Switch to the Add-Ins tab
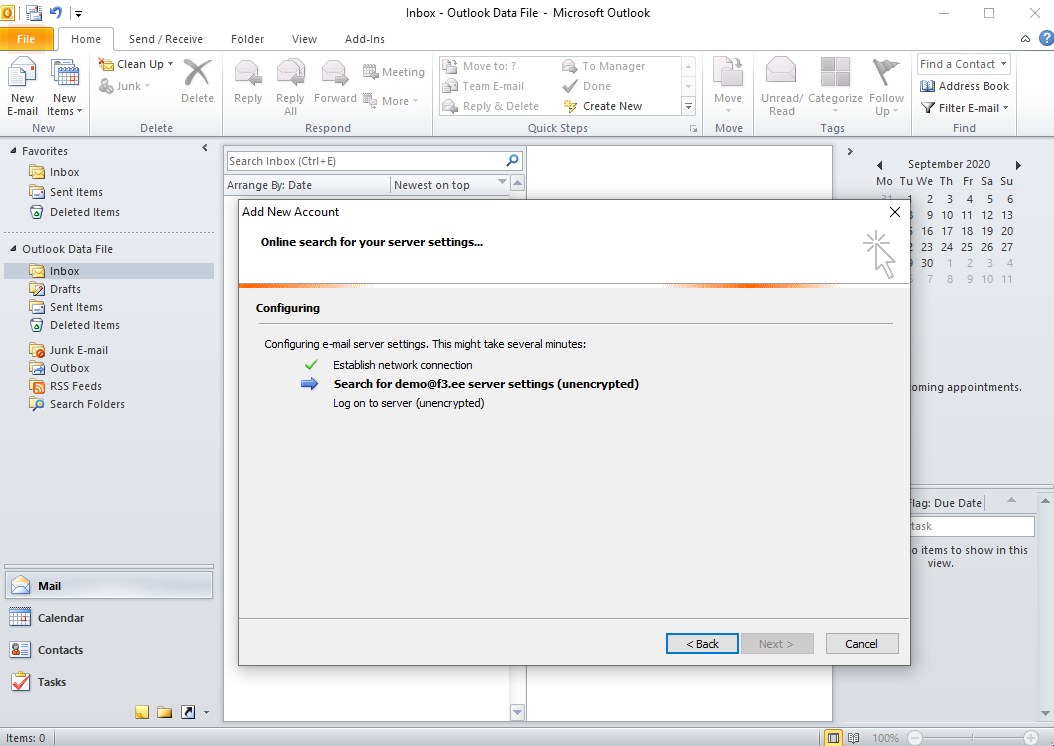This screenshot has height=746, width=1054. pyautogui.click(x=364, y=39)
